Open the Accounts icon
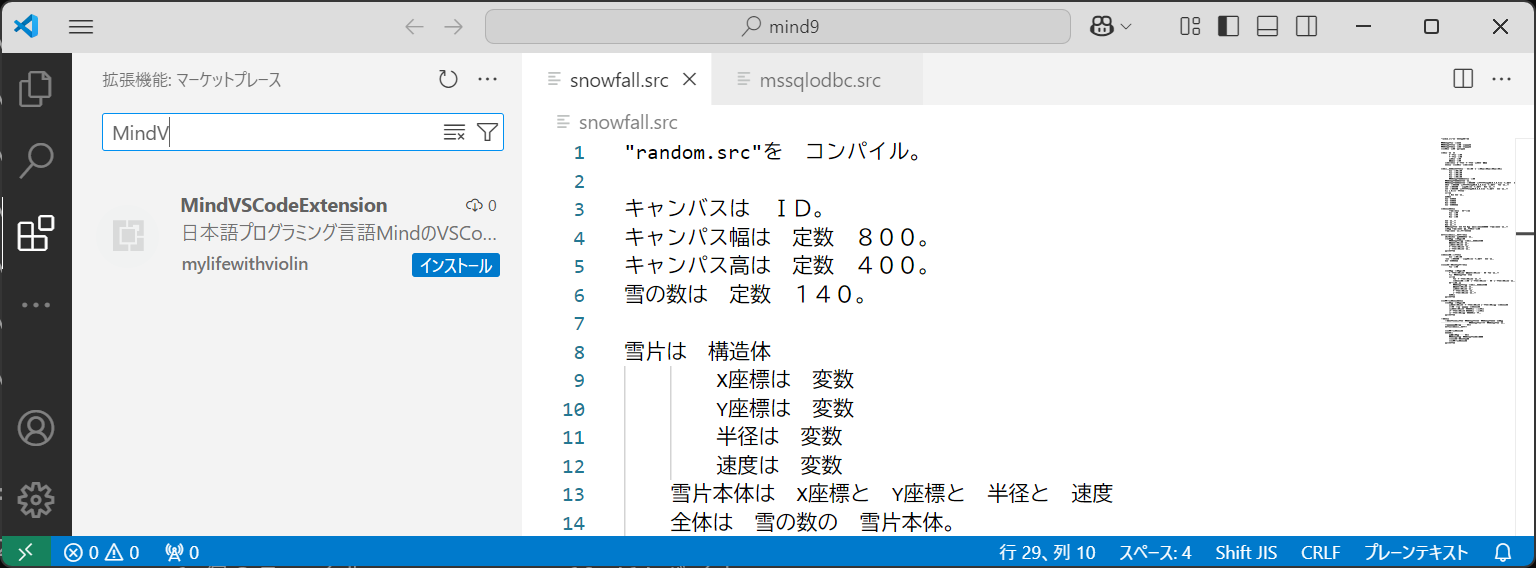Image resolution: width=1536 pixels, height=568 pixels. pos(36,427)
